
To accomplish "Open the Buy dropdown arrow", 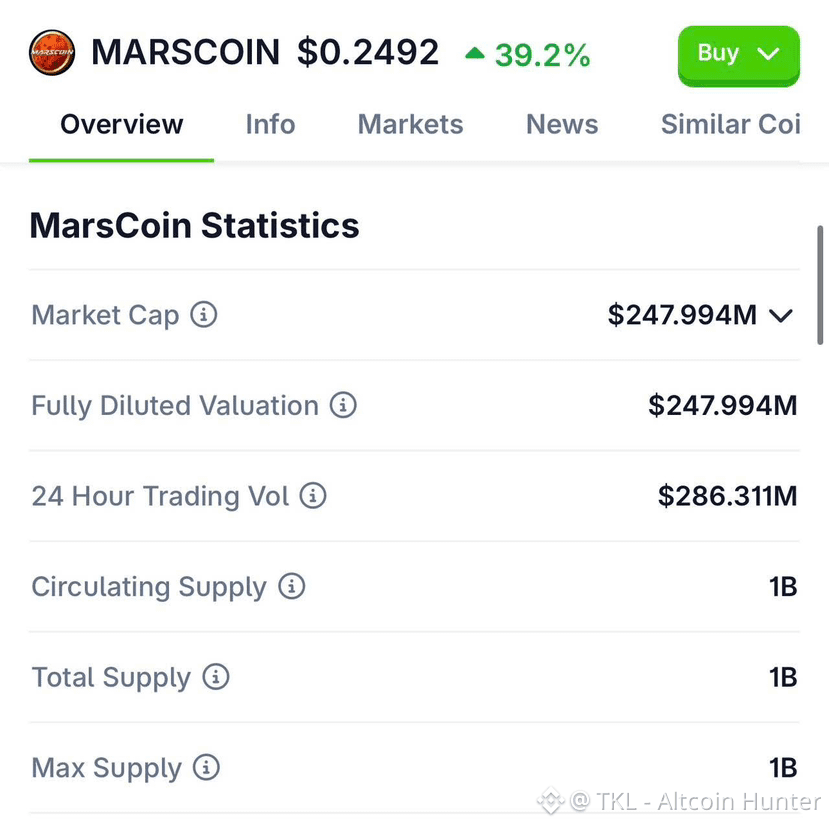I will [x=768, y=53].
